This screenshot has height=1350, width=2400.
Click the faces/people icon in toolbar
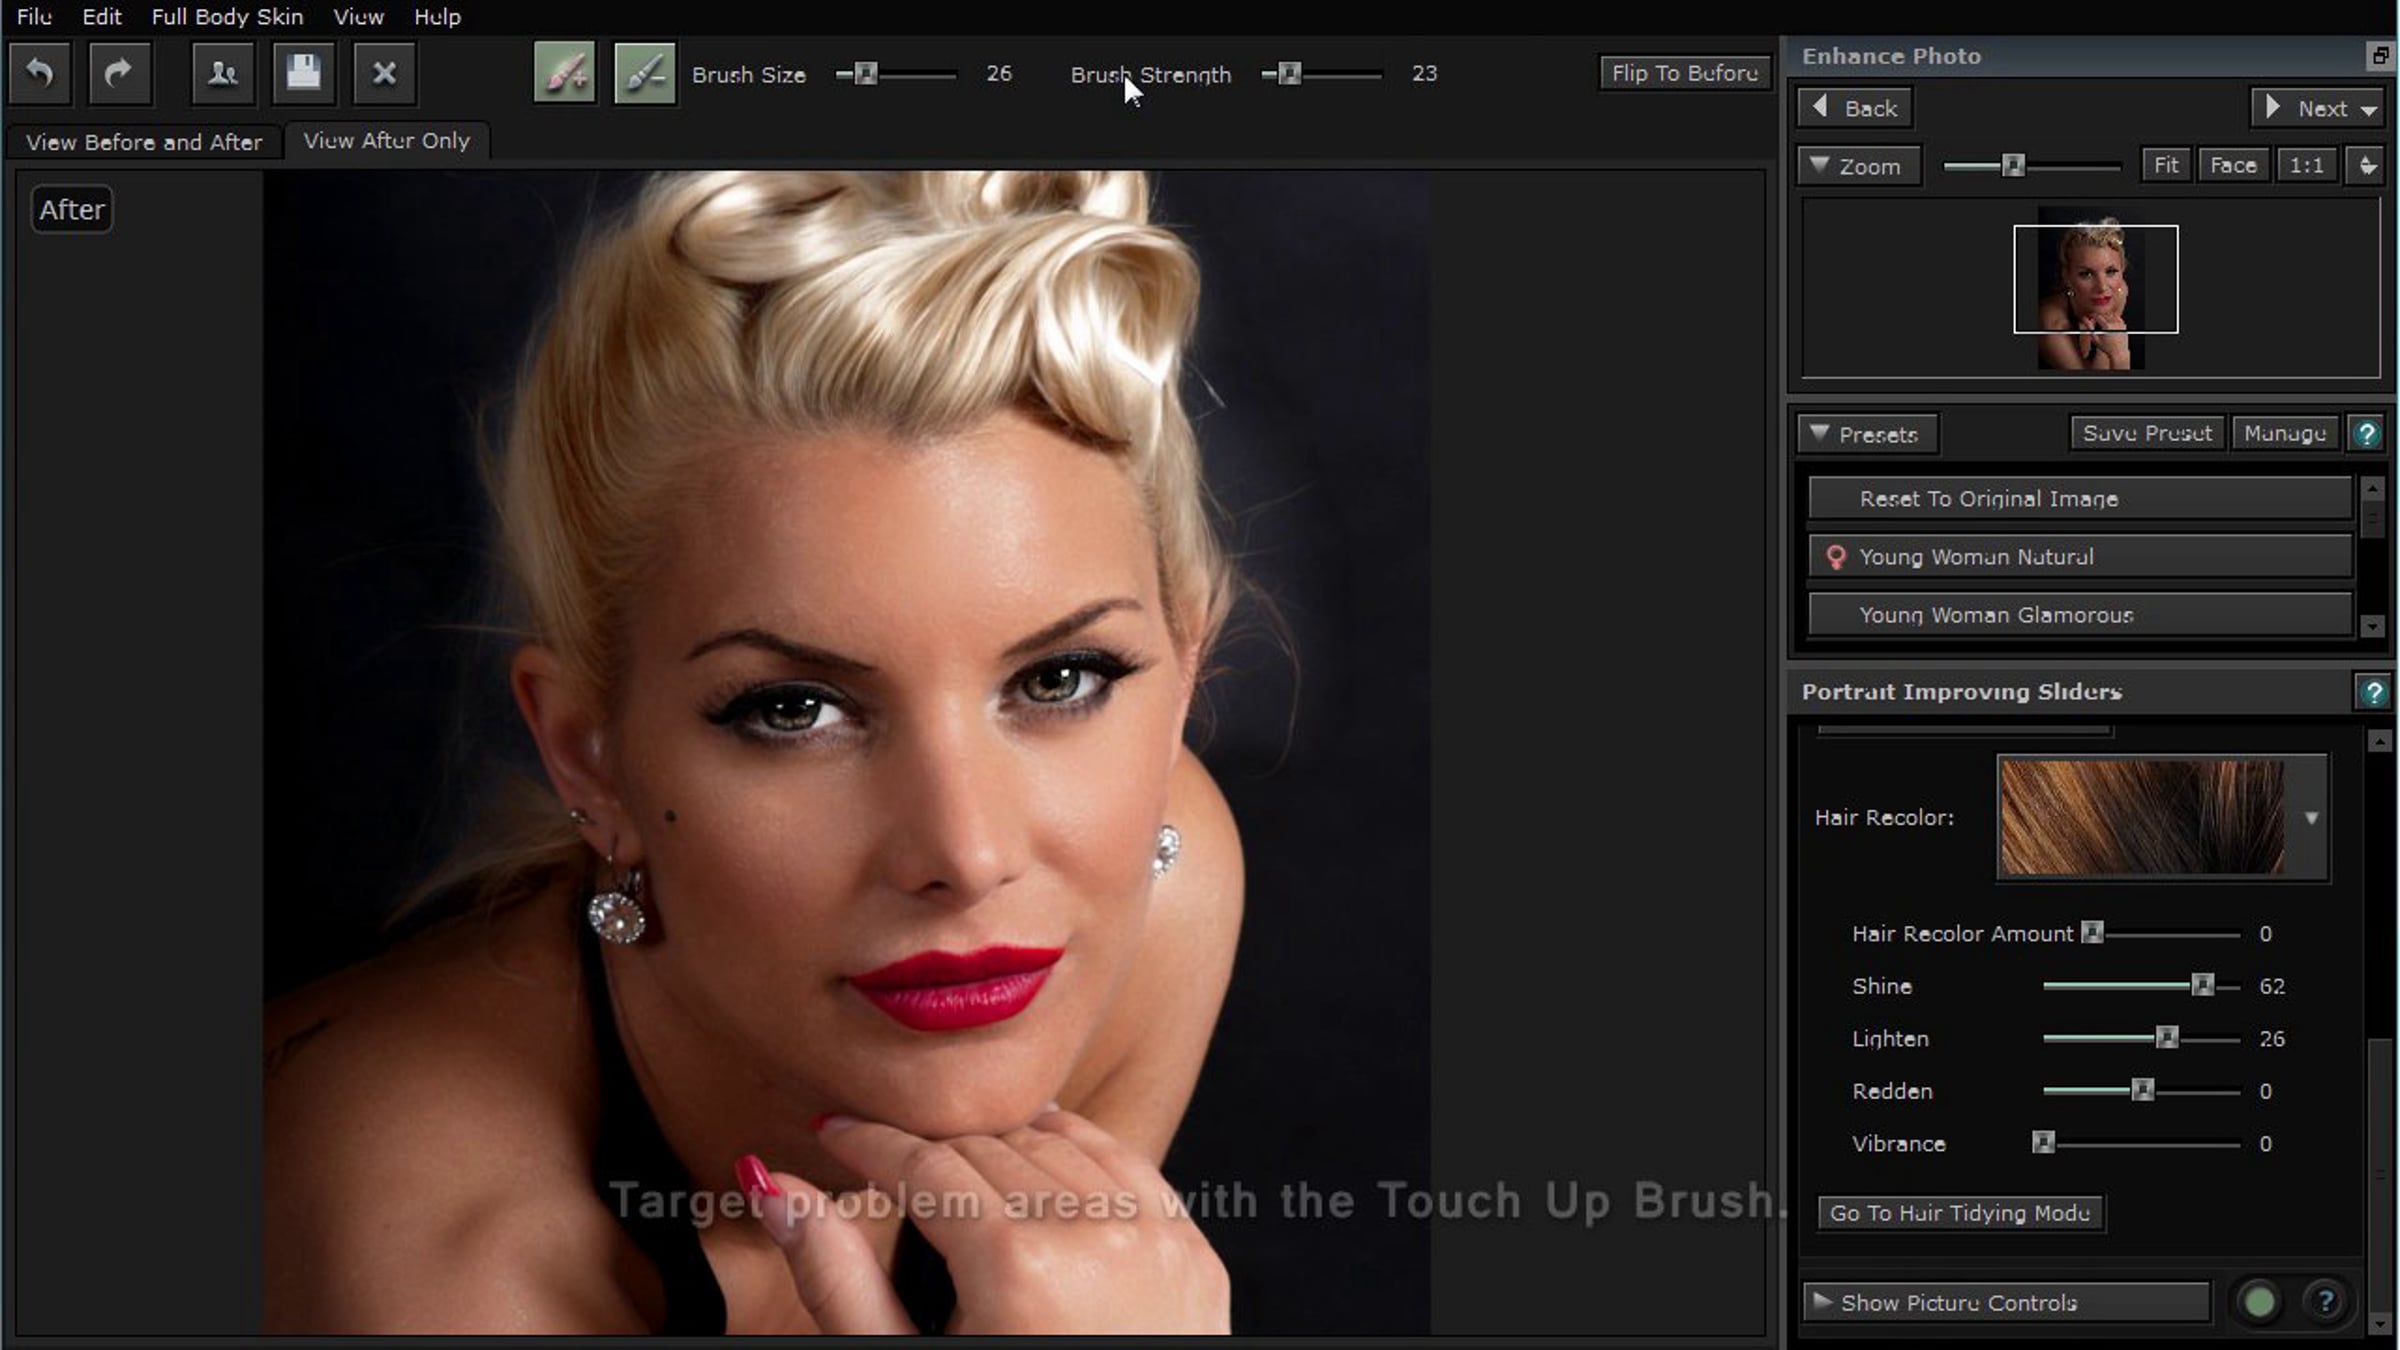point(222,73)
